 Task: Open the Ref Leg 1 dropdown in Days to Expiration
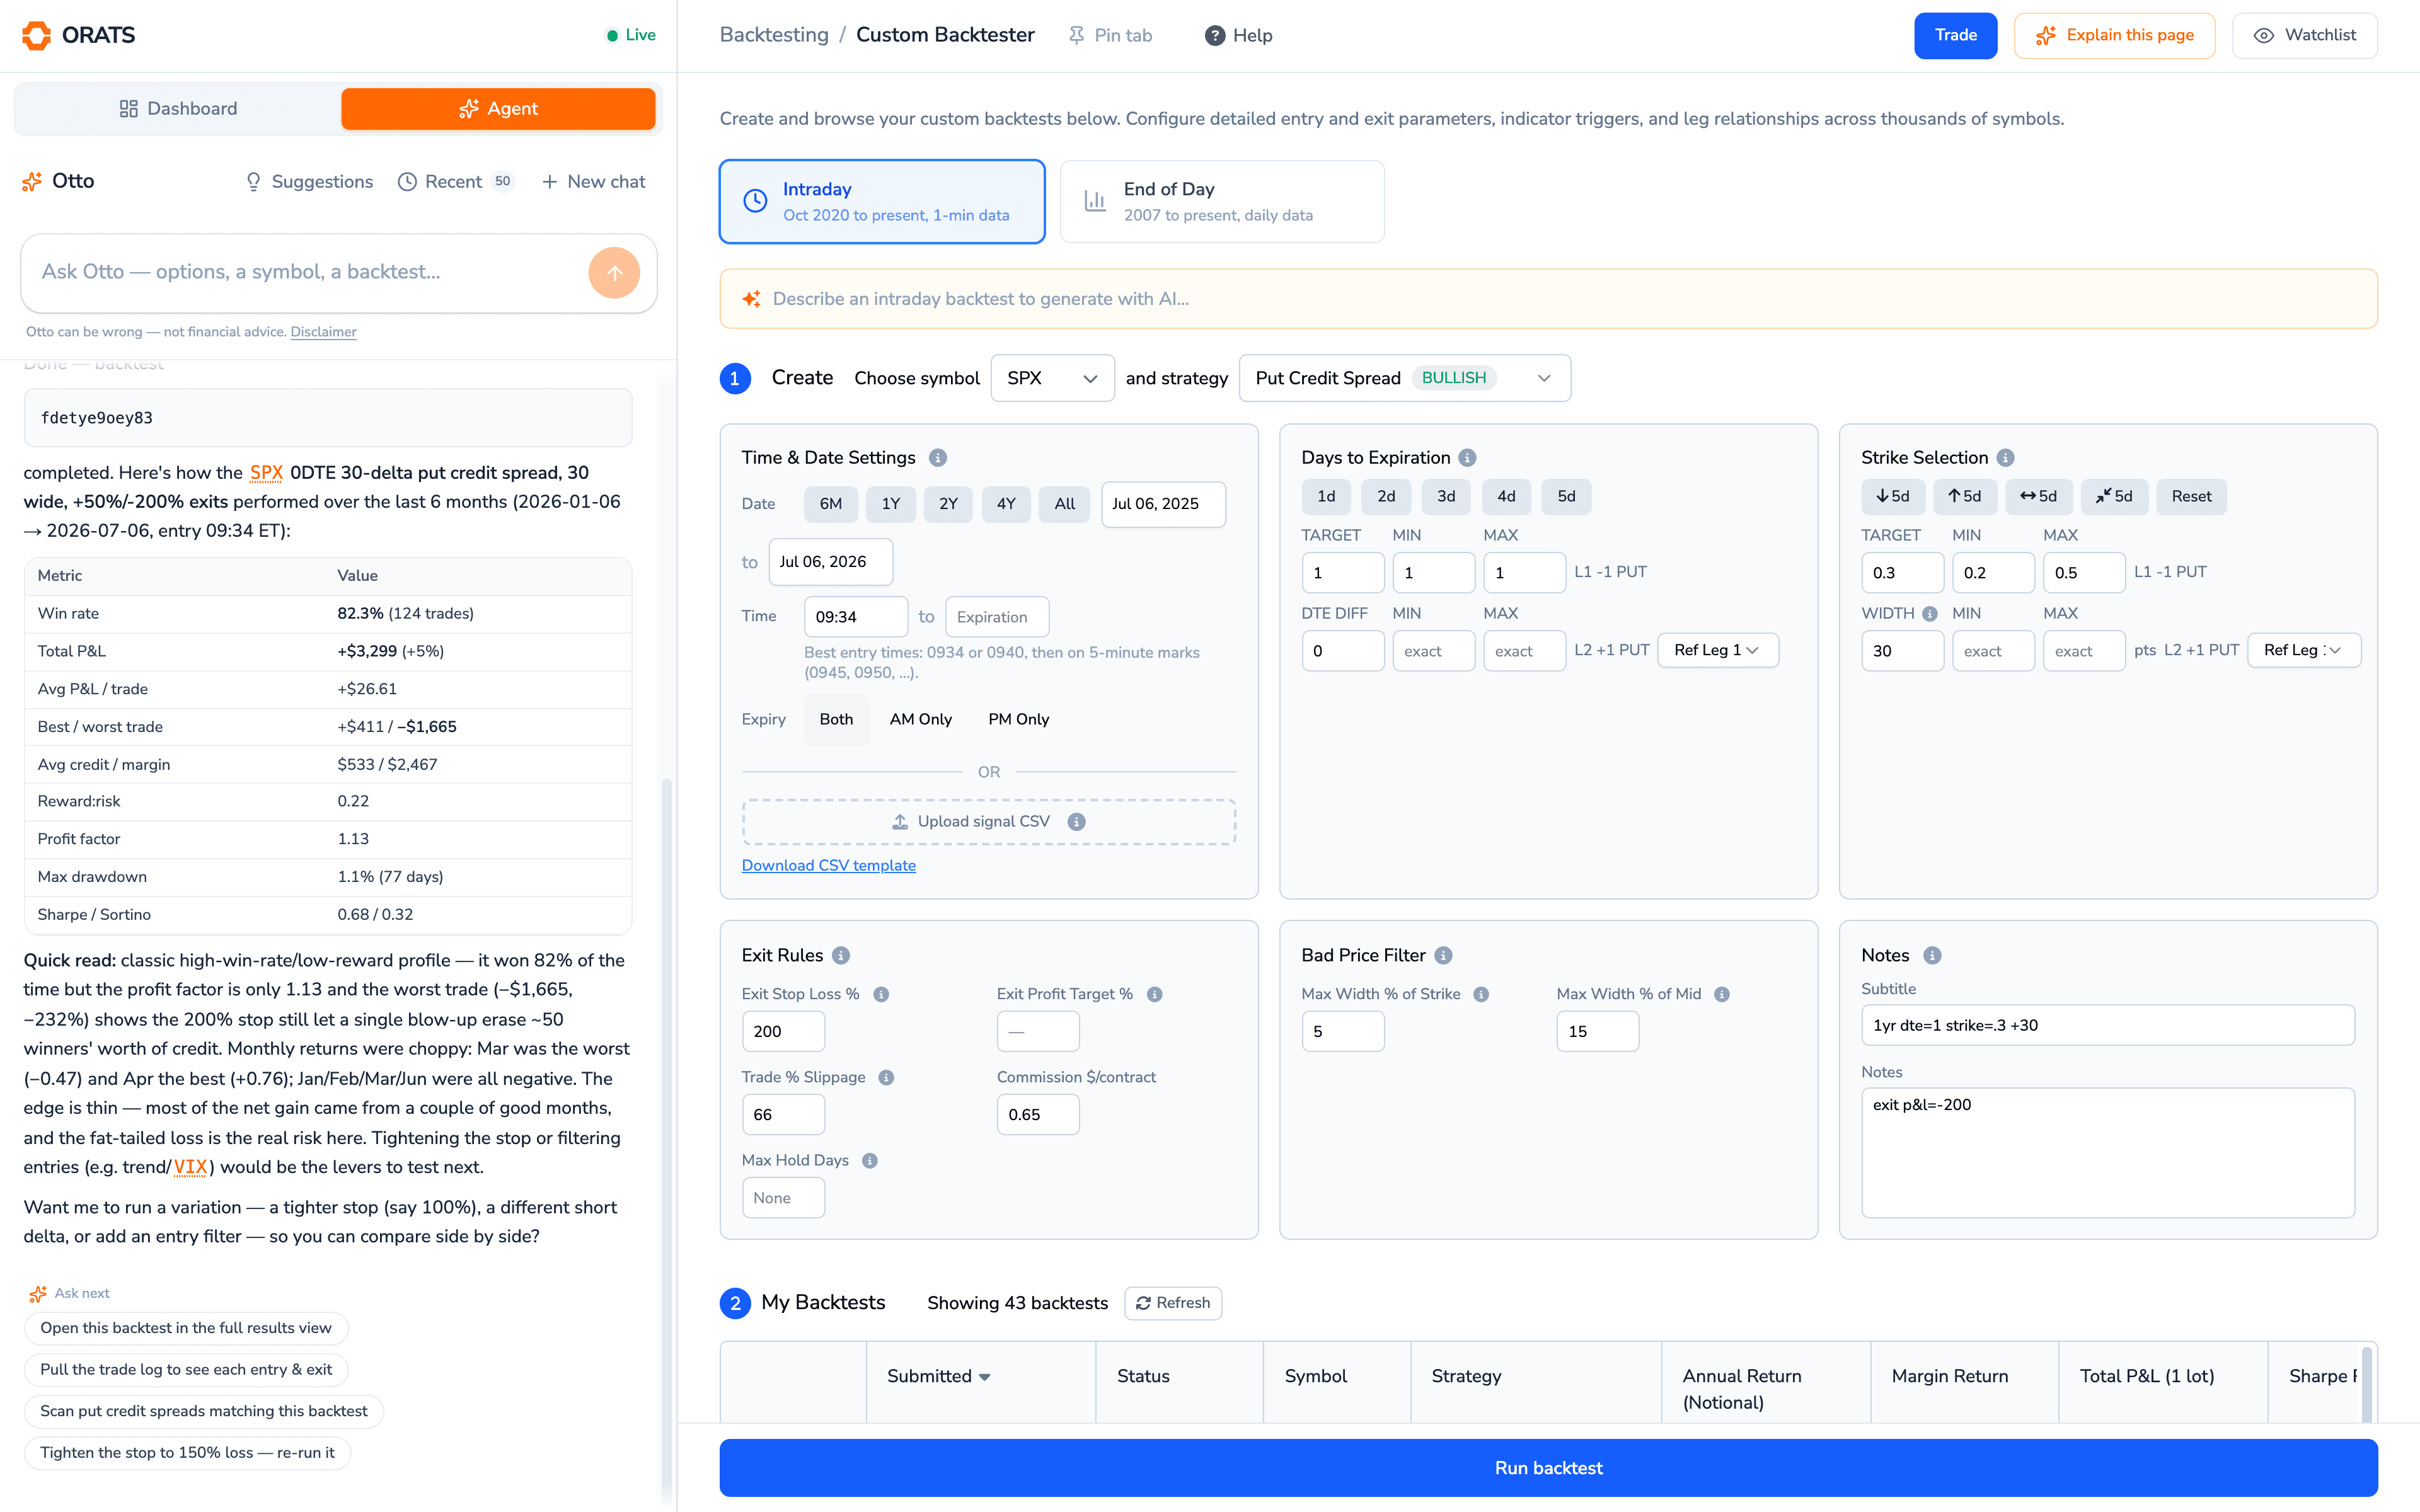point(1717,650)
